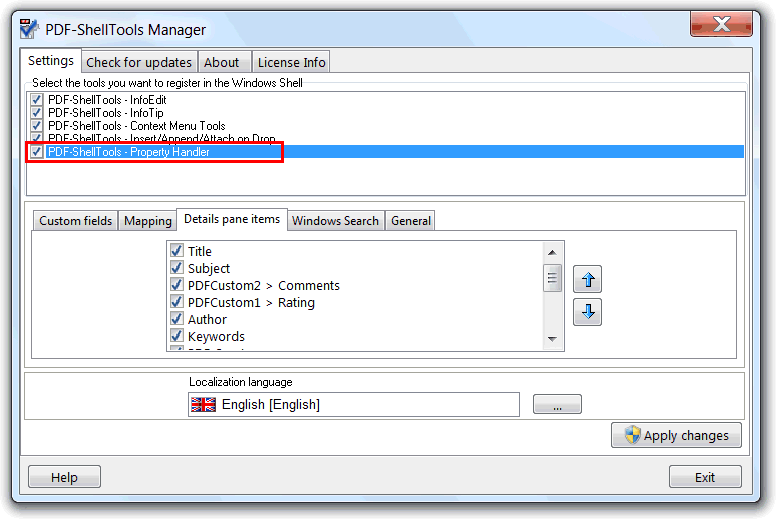Click the Help button
This screenshot has height=519, width=776.
click(64, 477)
